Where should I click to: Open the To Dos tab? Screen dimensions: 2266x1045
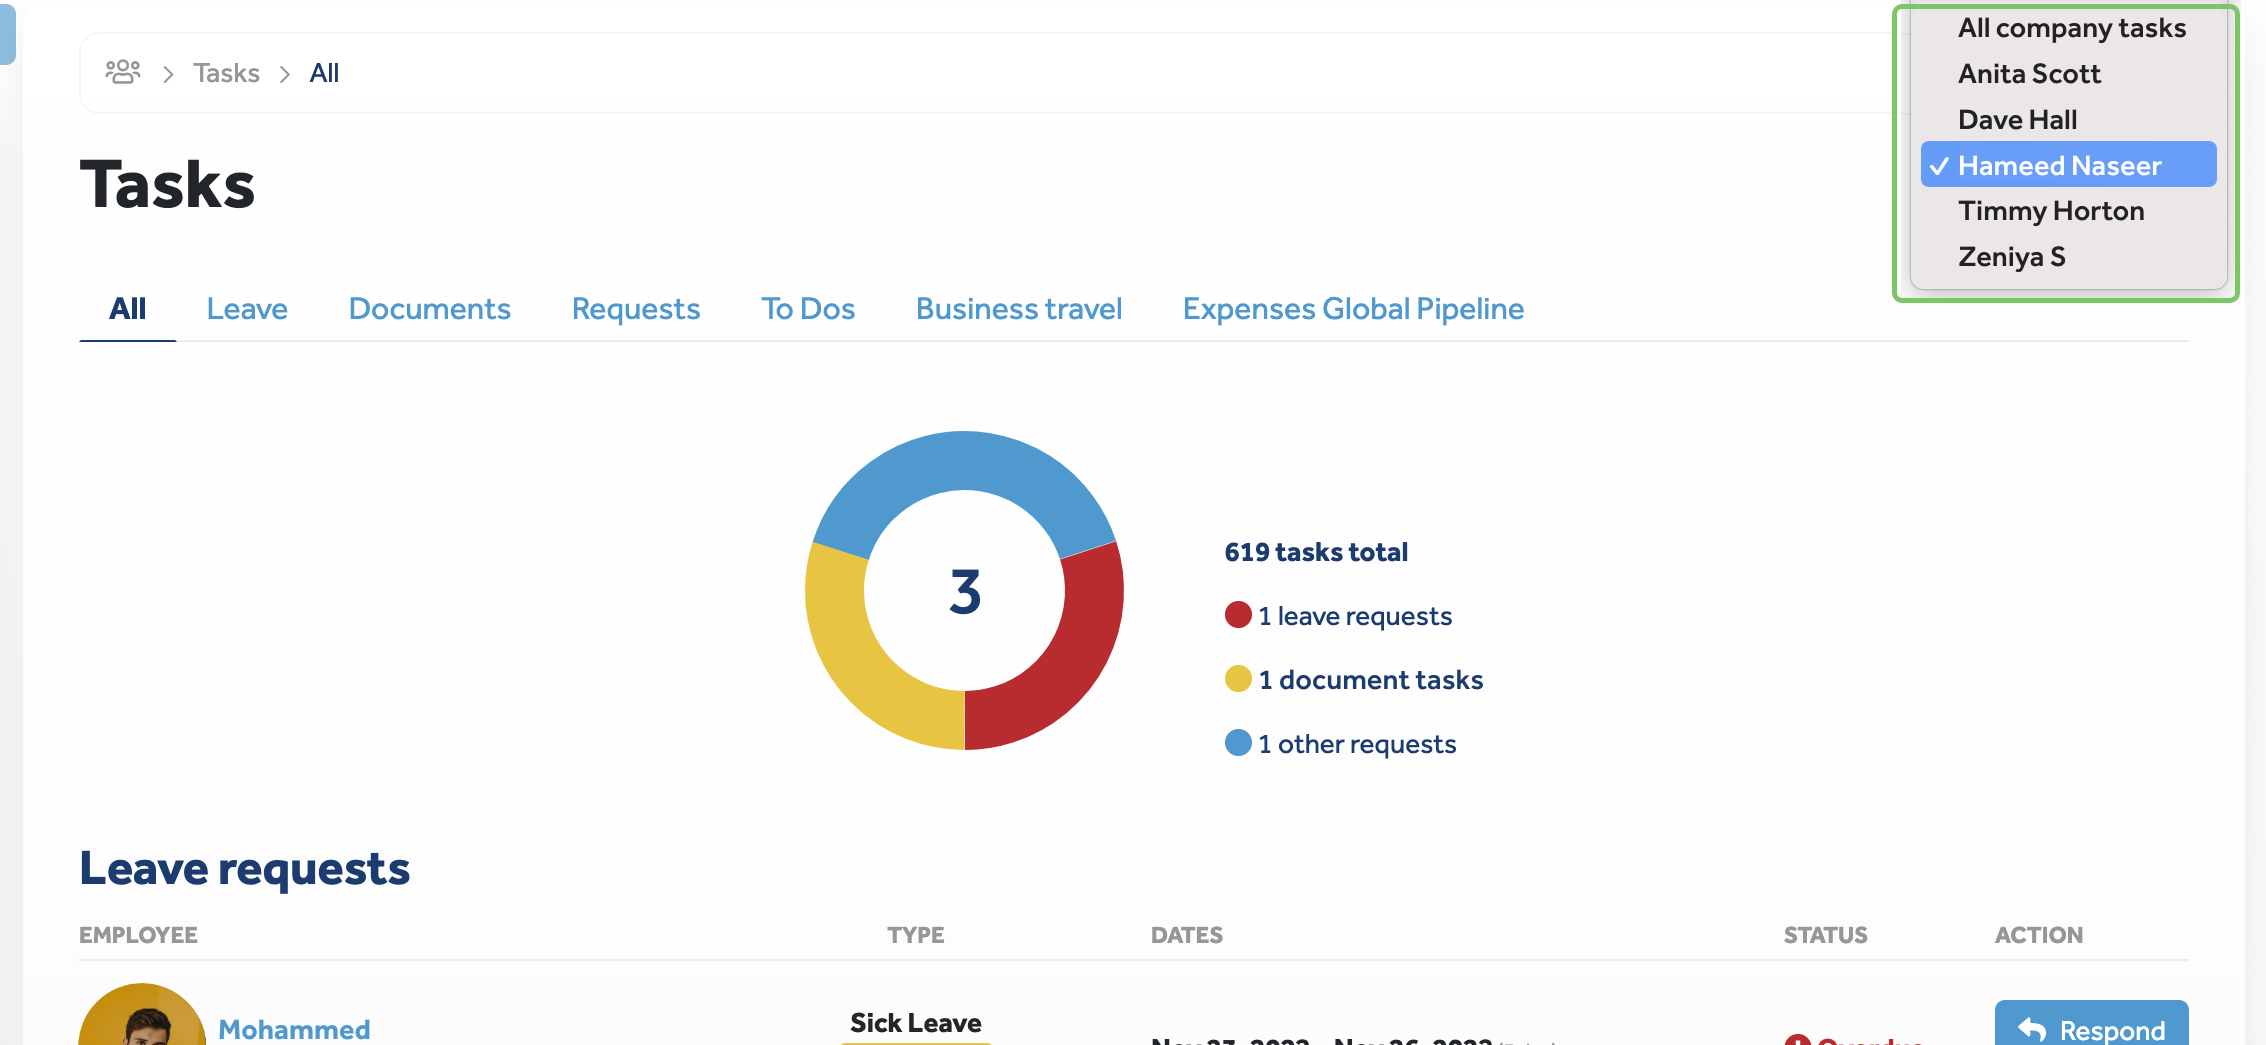click(x=807, y=309)
